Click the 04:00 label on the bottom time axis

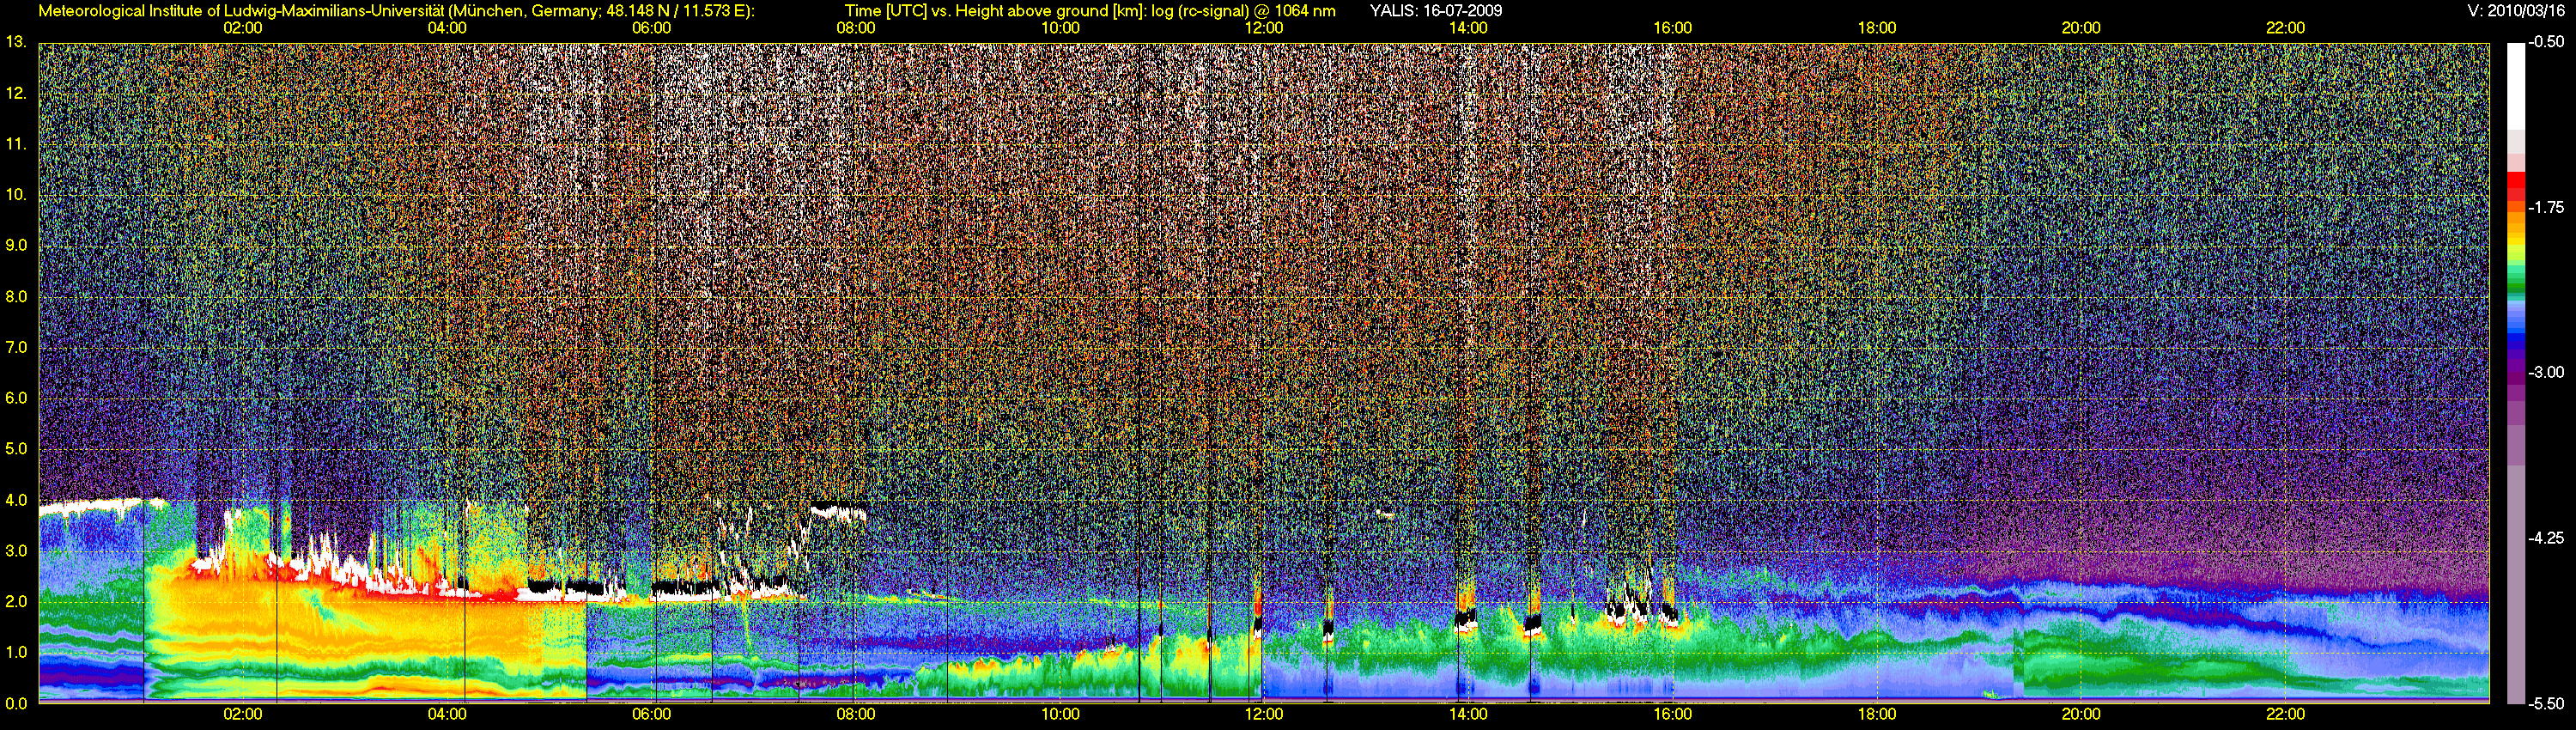tap(447, 714)
